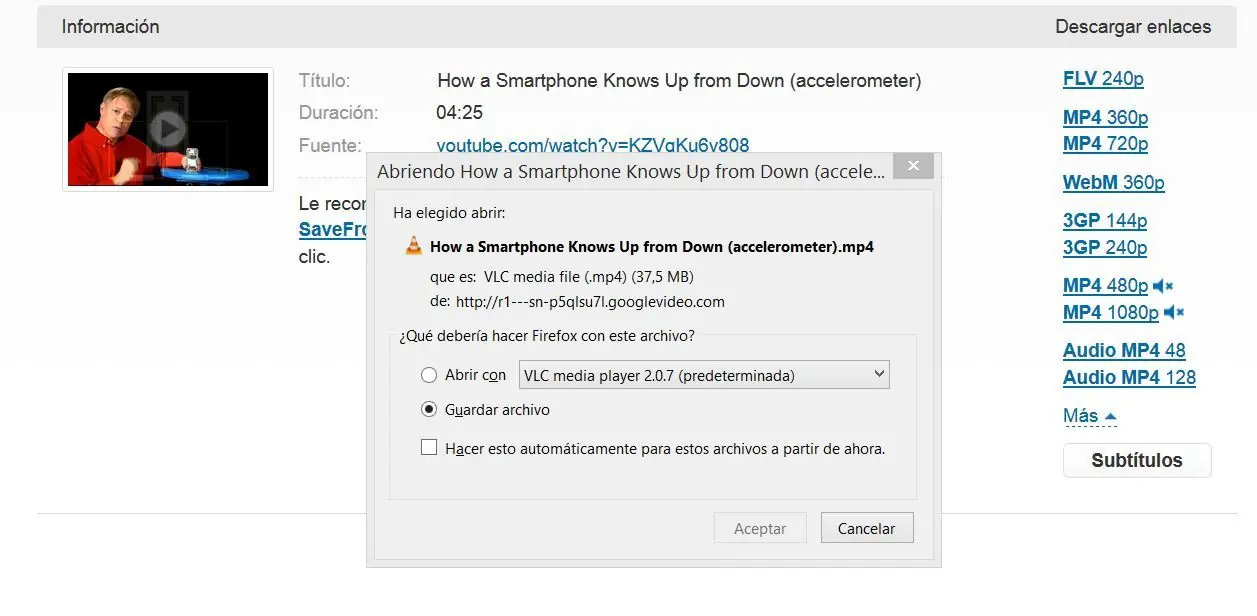Download the 3GP 240p link

click(x=1105, y=247)
